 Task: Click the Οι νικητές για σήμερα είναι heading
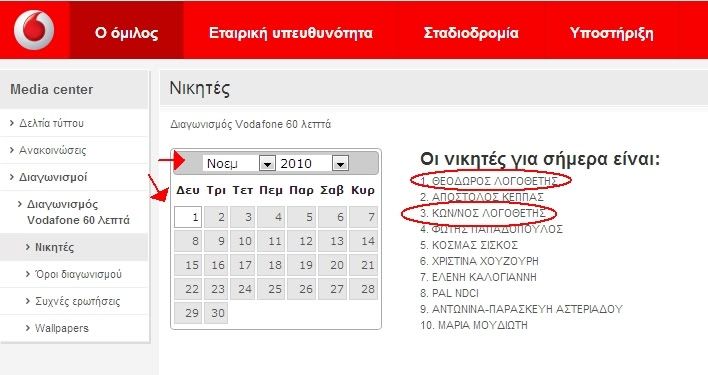pyautogui.click(x=540, y=159)
